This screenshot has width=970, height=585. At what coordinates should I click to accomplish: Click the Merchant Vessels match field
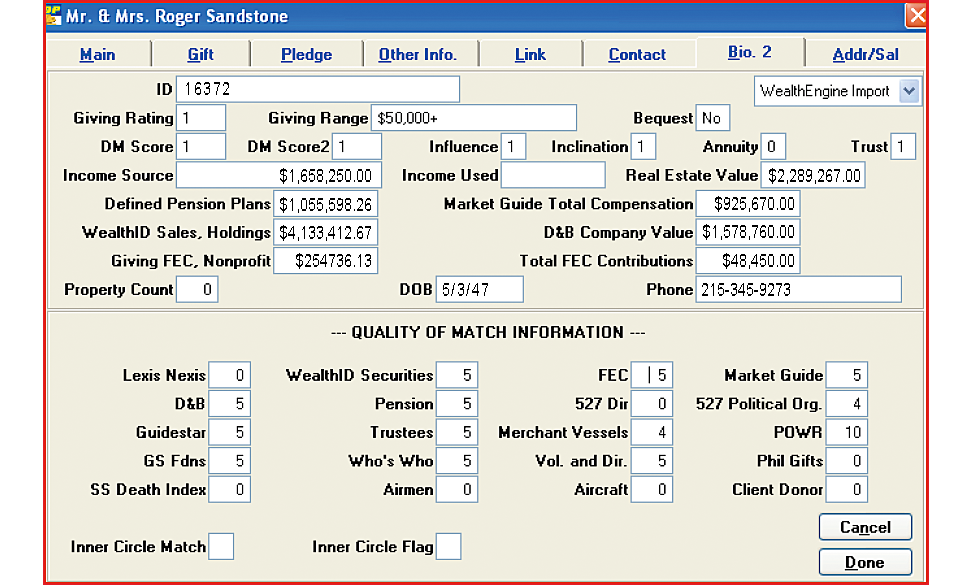click(x=652, y=432)
